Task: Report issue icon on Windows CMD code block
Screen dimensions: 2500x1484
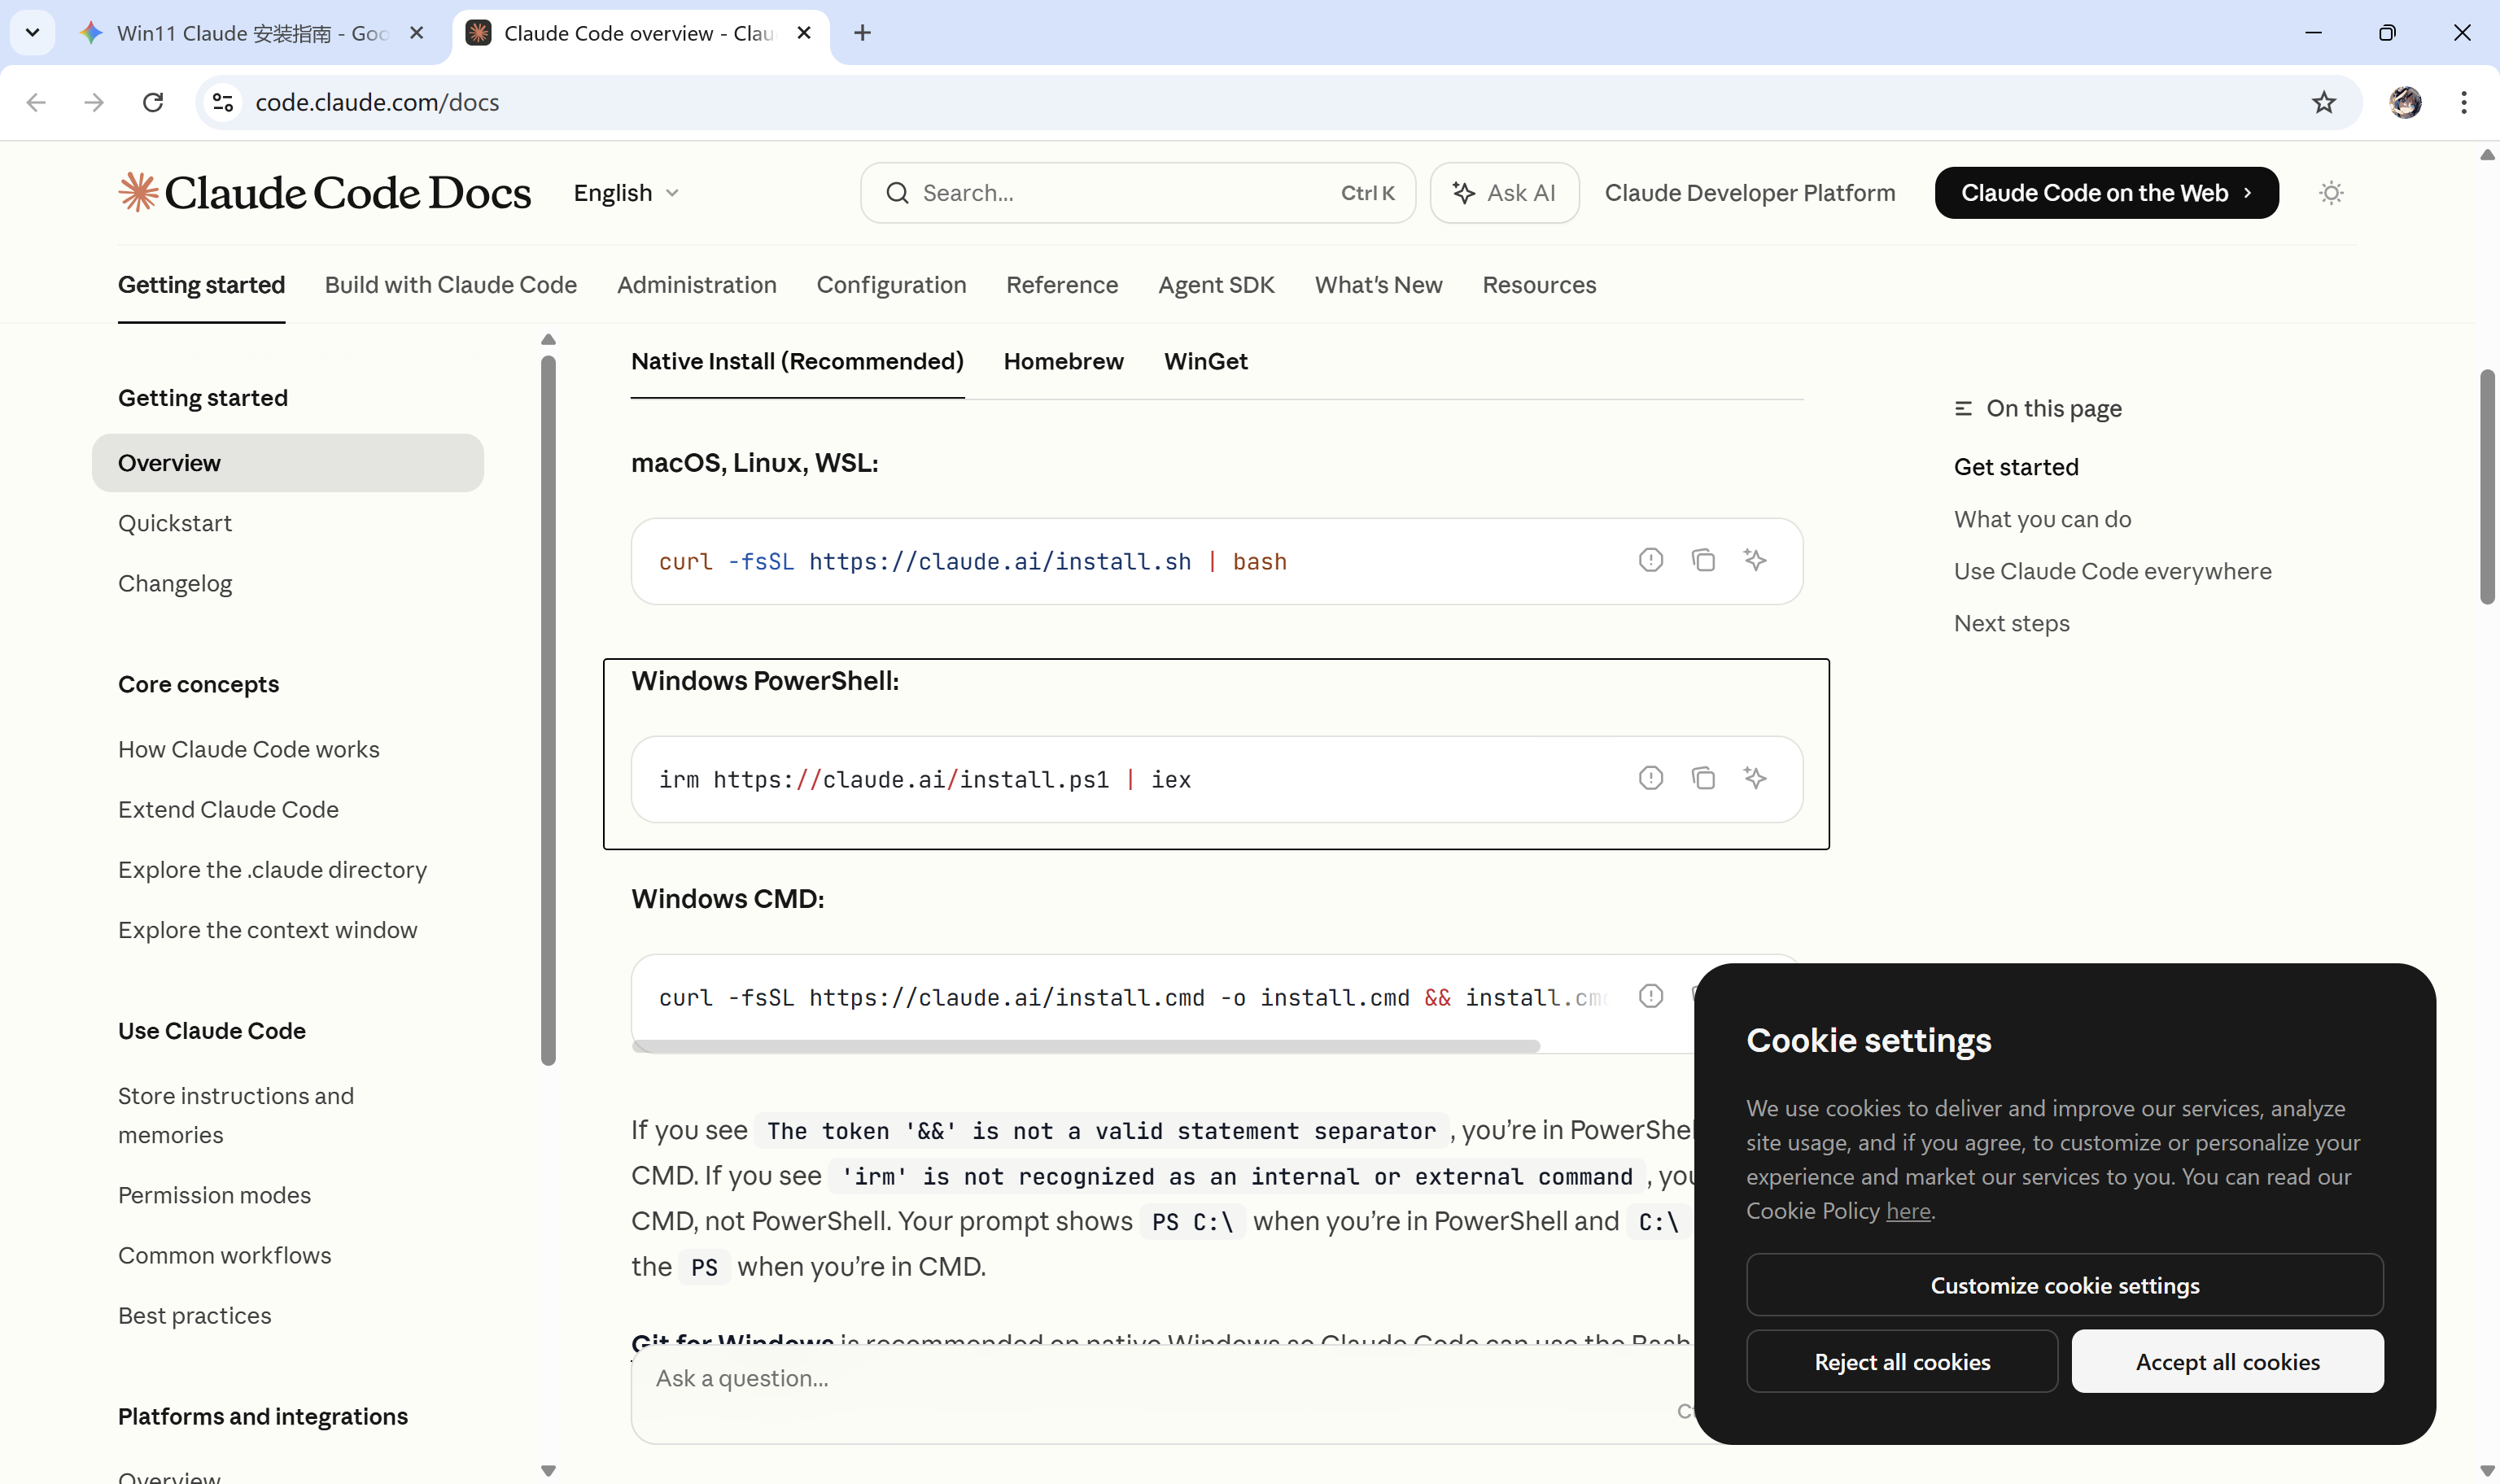Action: [1650, 996]
